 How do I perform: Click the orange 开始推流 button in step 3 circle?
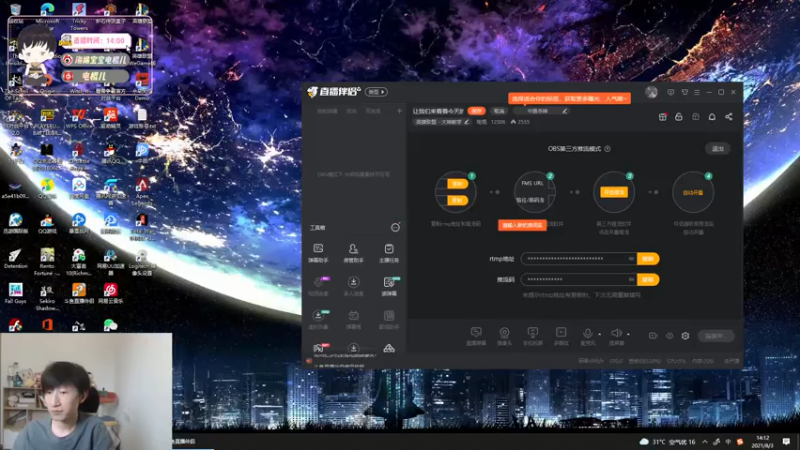(x=613, y=192)
